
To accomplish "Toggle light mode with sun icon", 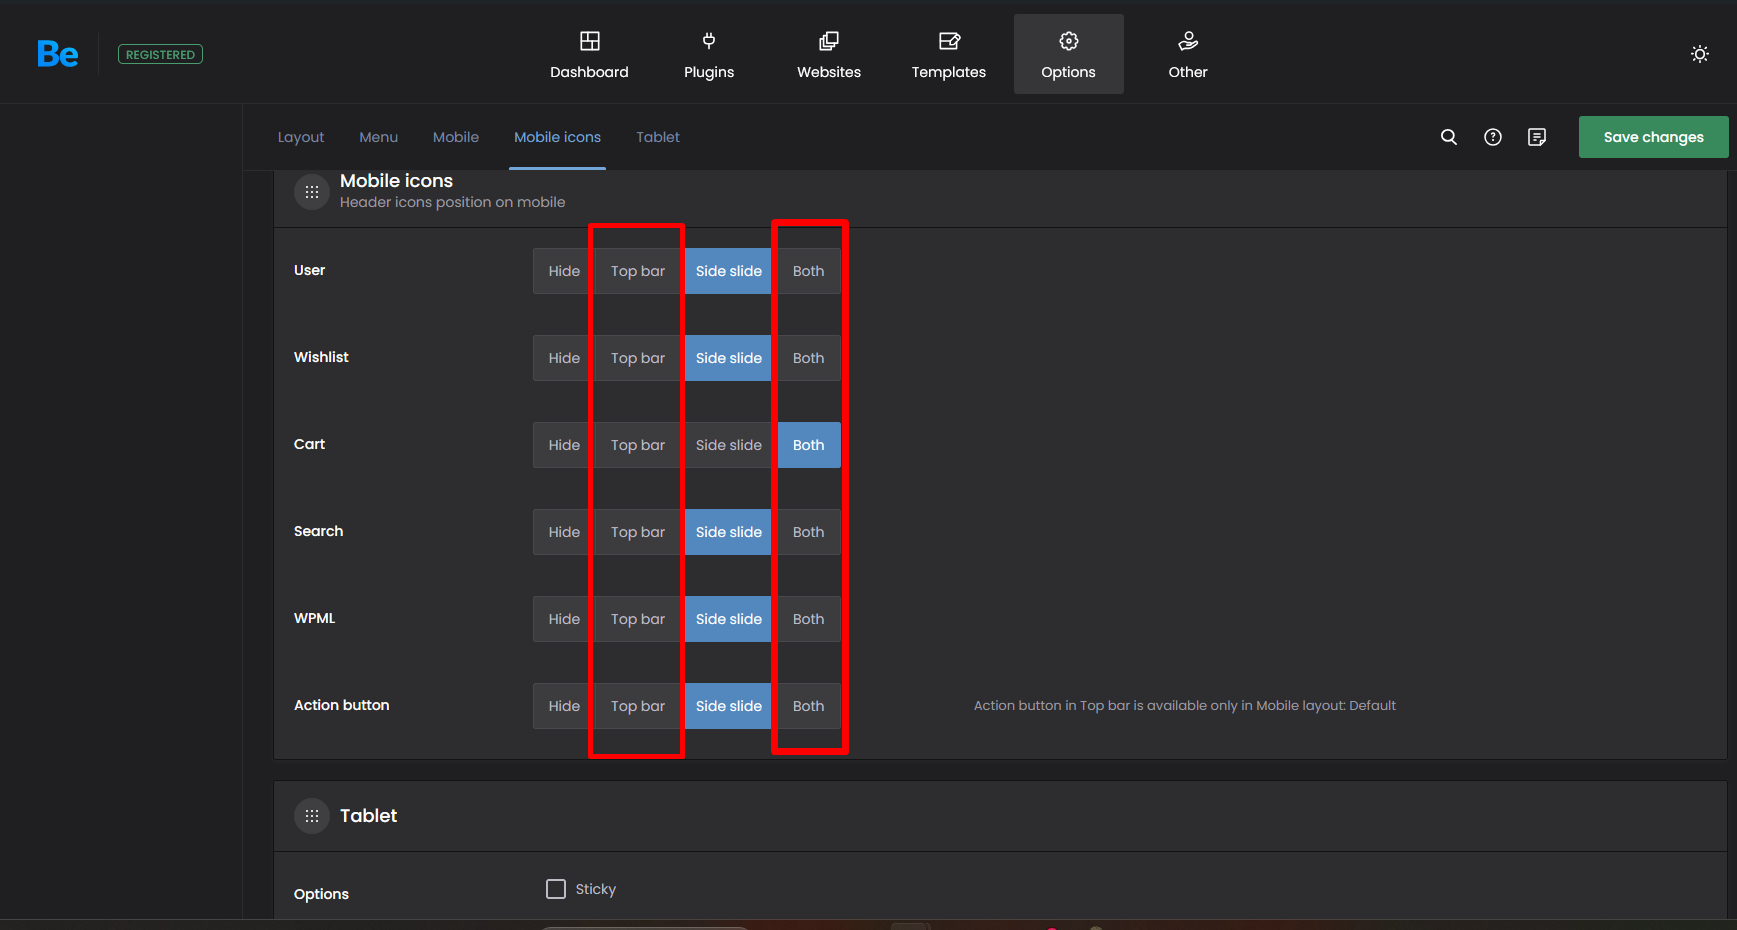I will point(1699,54).
